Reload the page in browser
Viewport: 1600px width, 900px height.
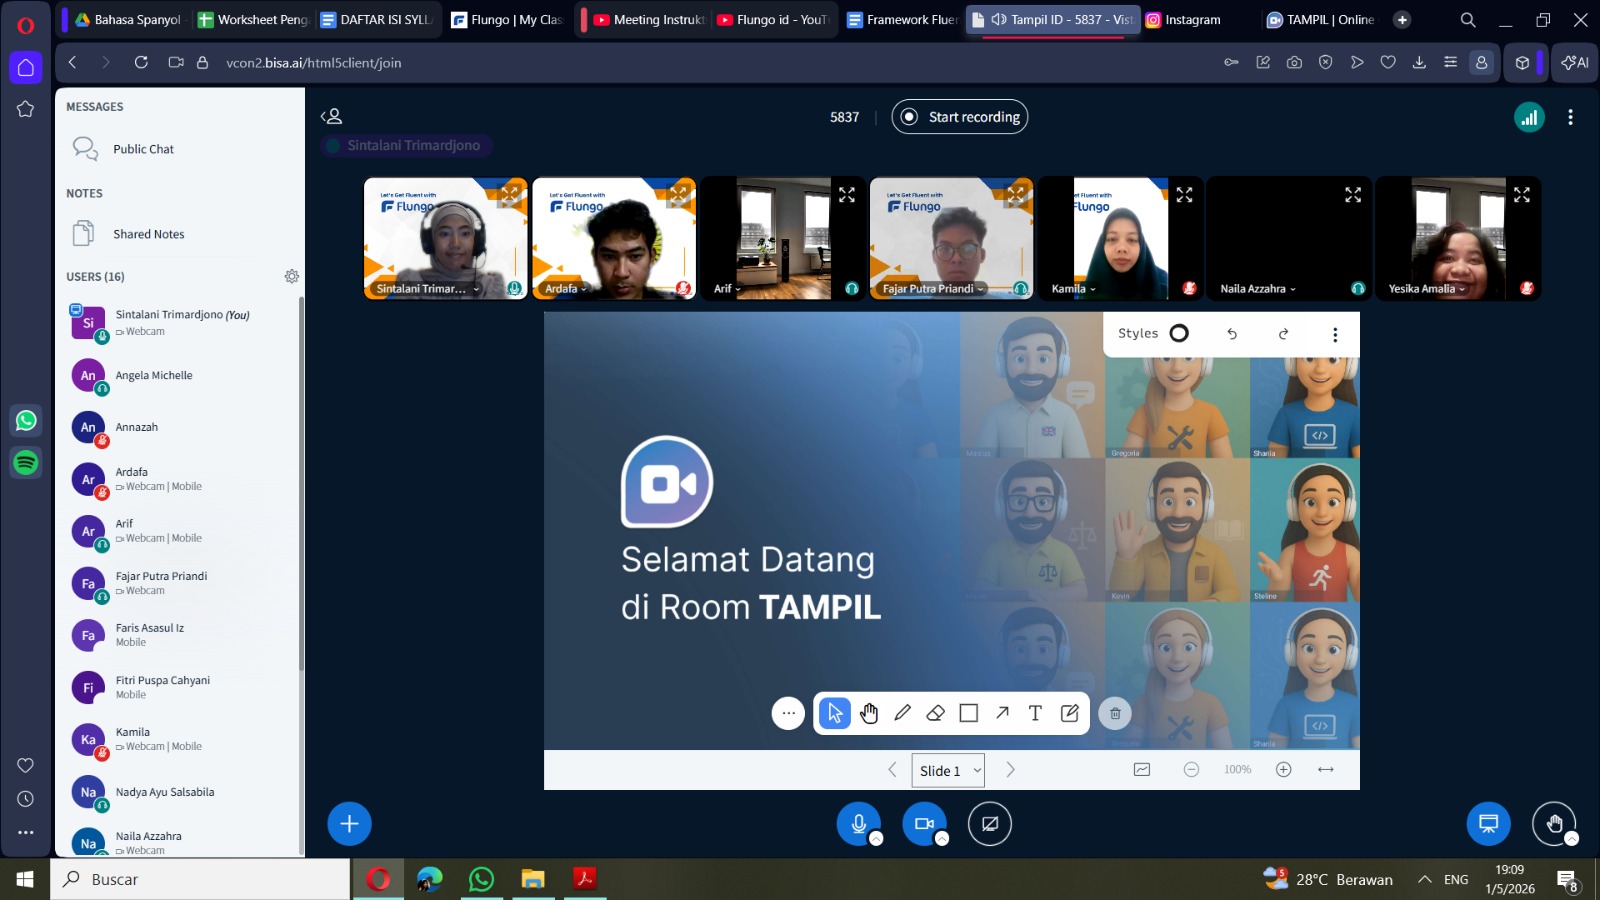[141, 62]
